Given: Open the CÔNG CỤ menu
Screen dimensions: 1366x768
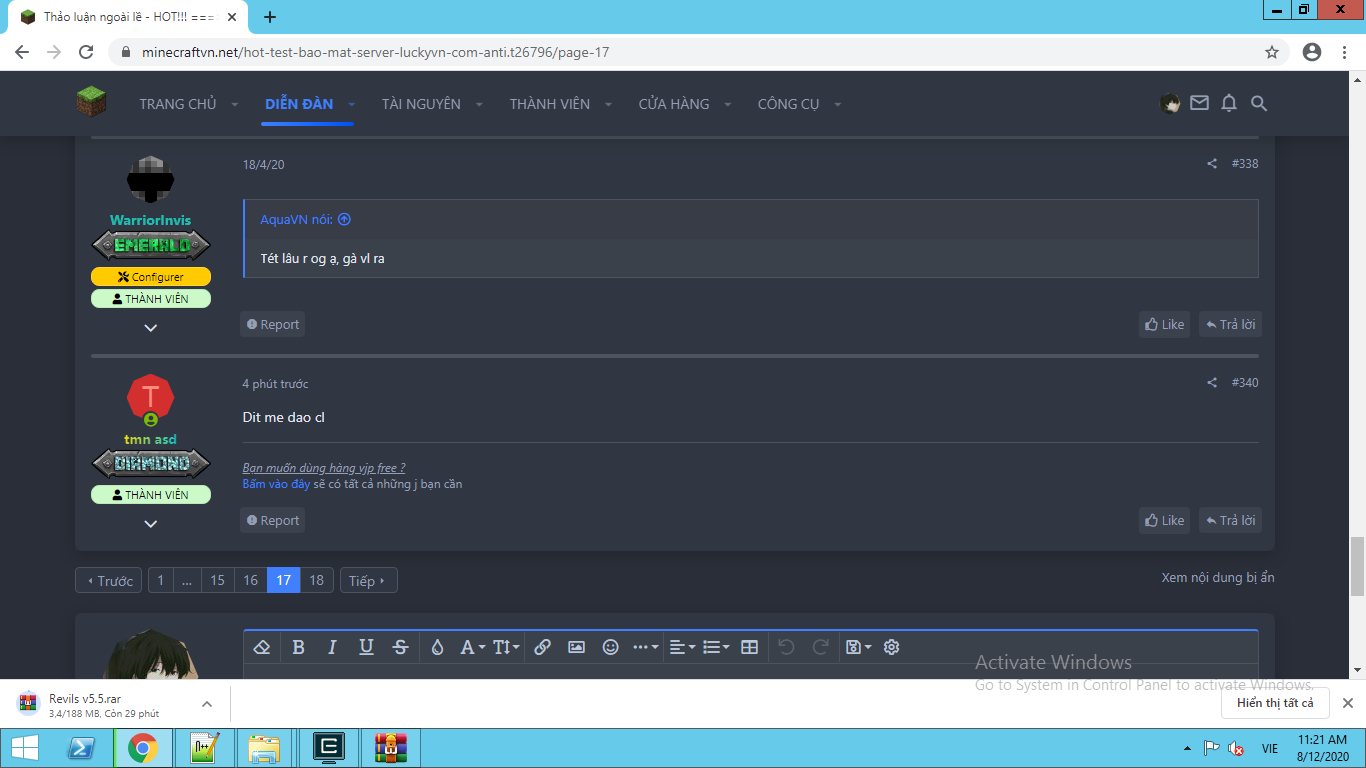Looking at the screenshot, I should [789, 104].
